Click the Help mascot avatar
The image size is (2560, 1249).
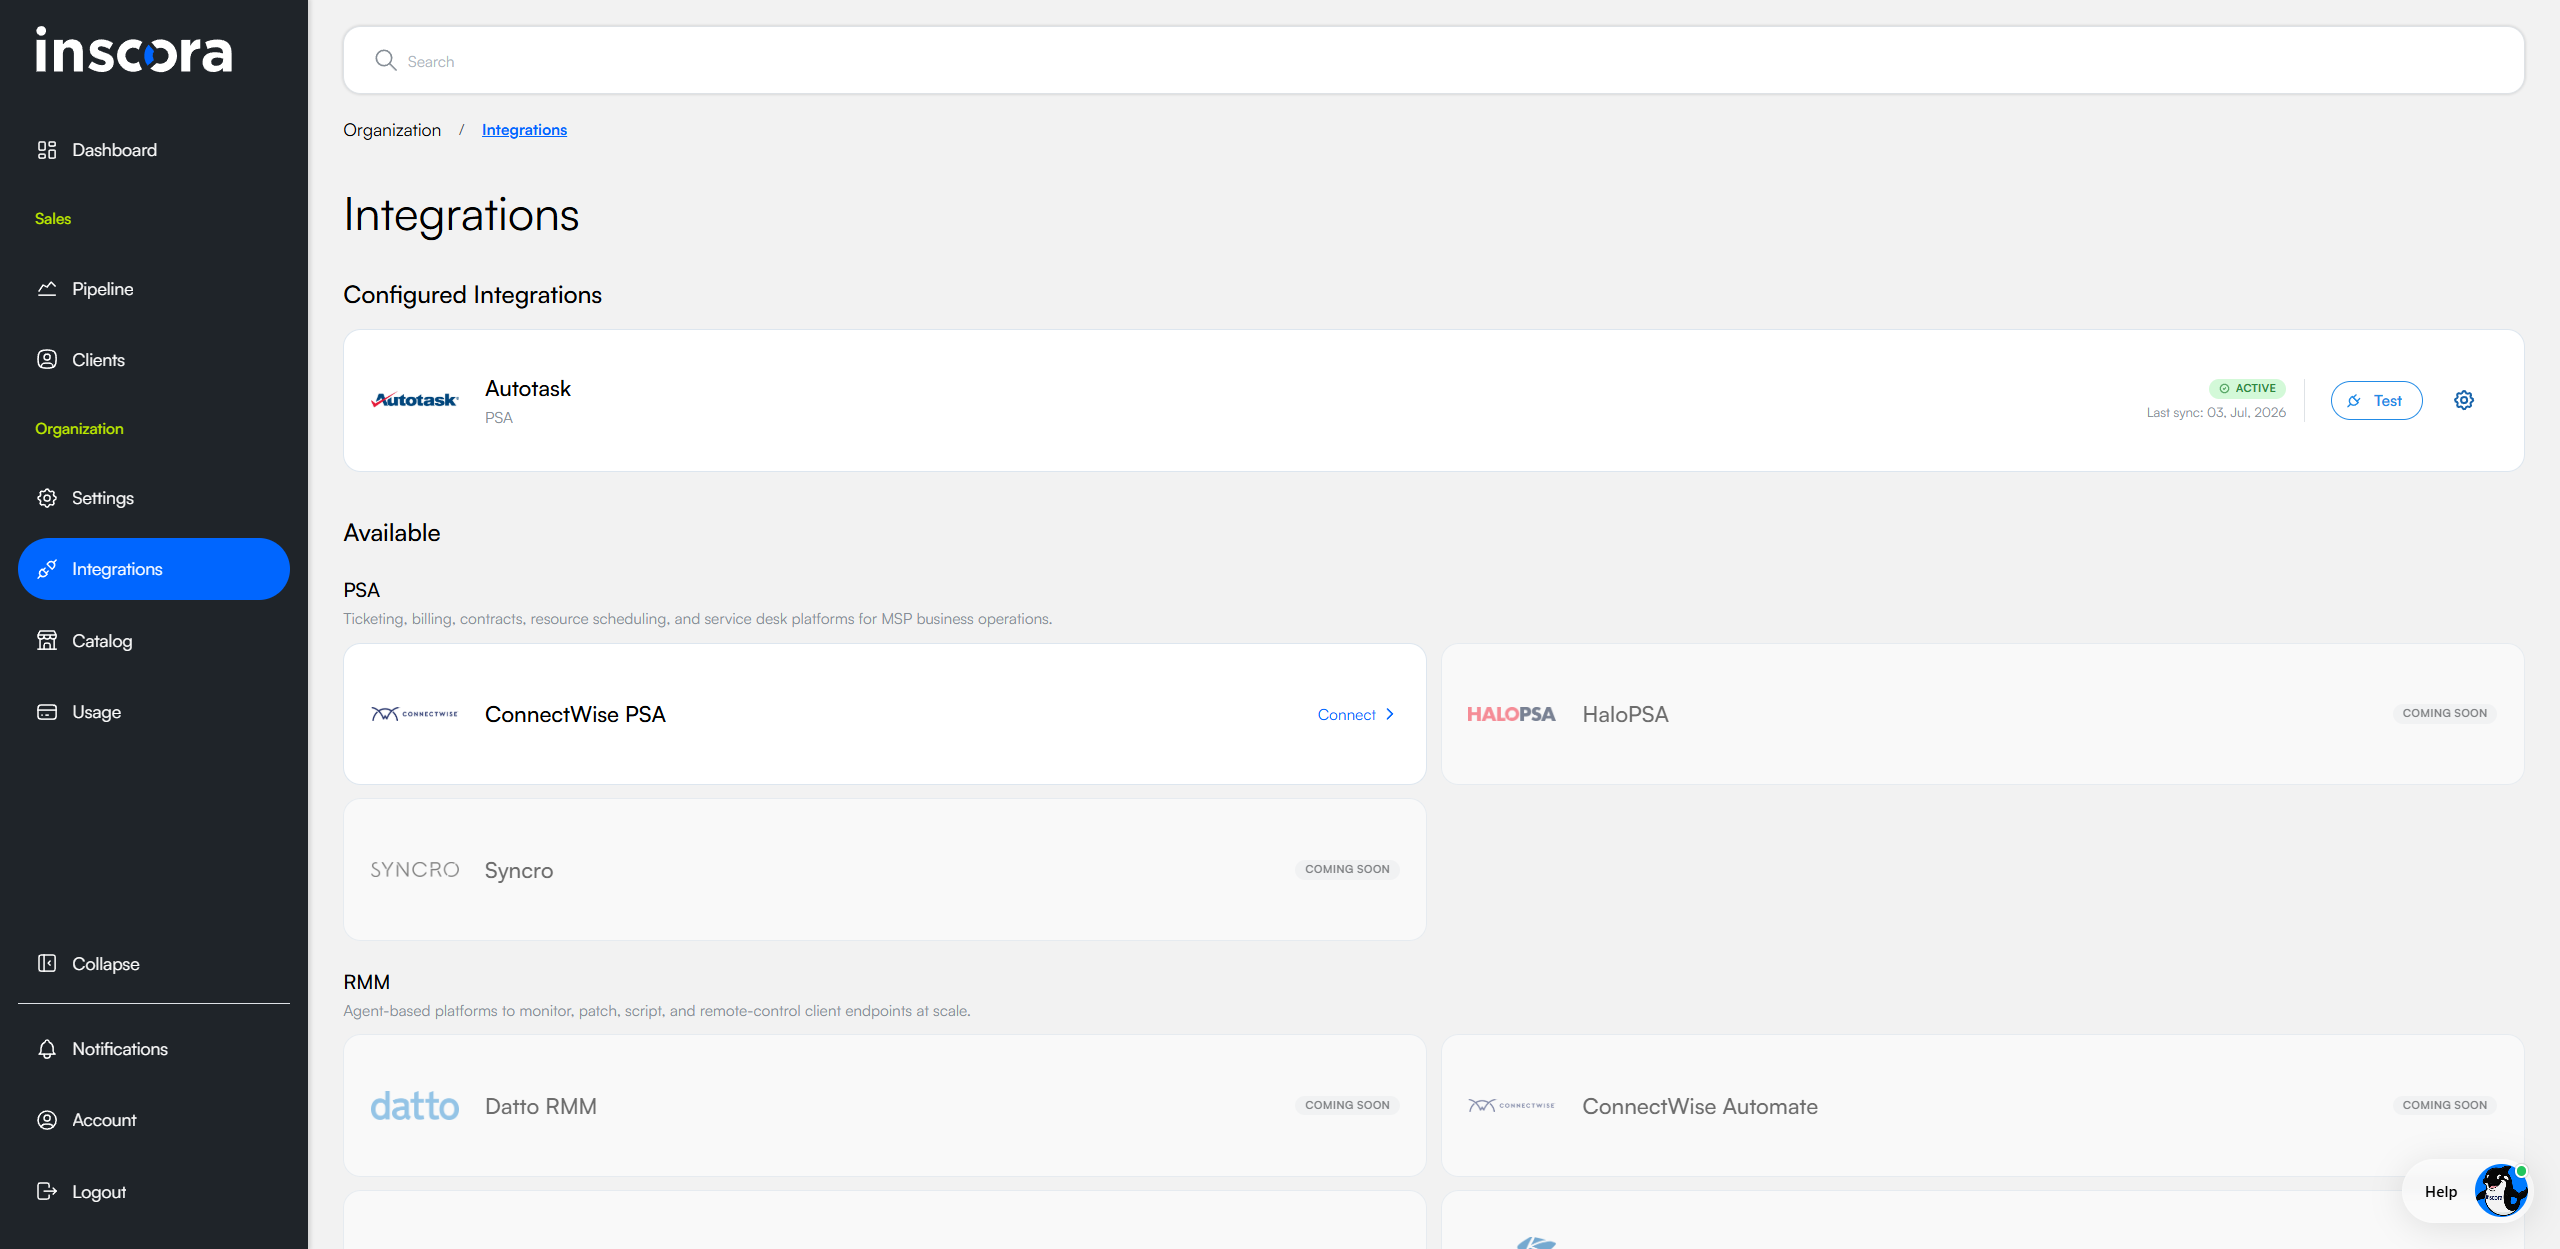pyautogui.click(x=2501, y=1191)
